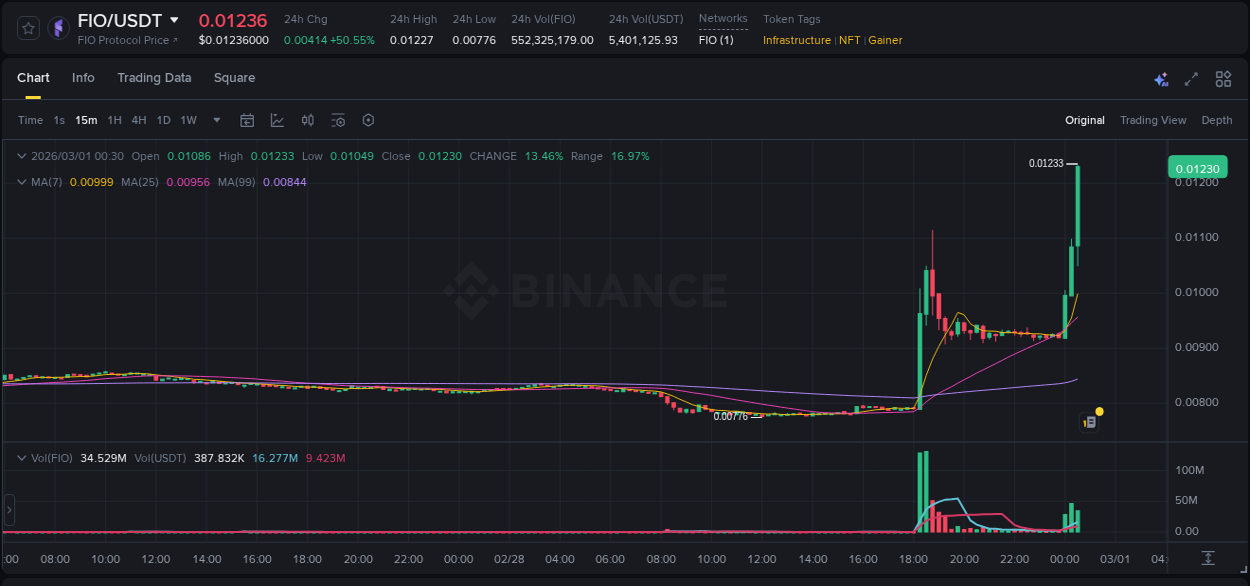Image resolution: width=1250 pixels, height=586 pixels.
Task: Collapse the MA indicator row chevron
Action: tap(22, 182)
